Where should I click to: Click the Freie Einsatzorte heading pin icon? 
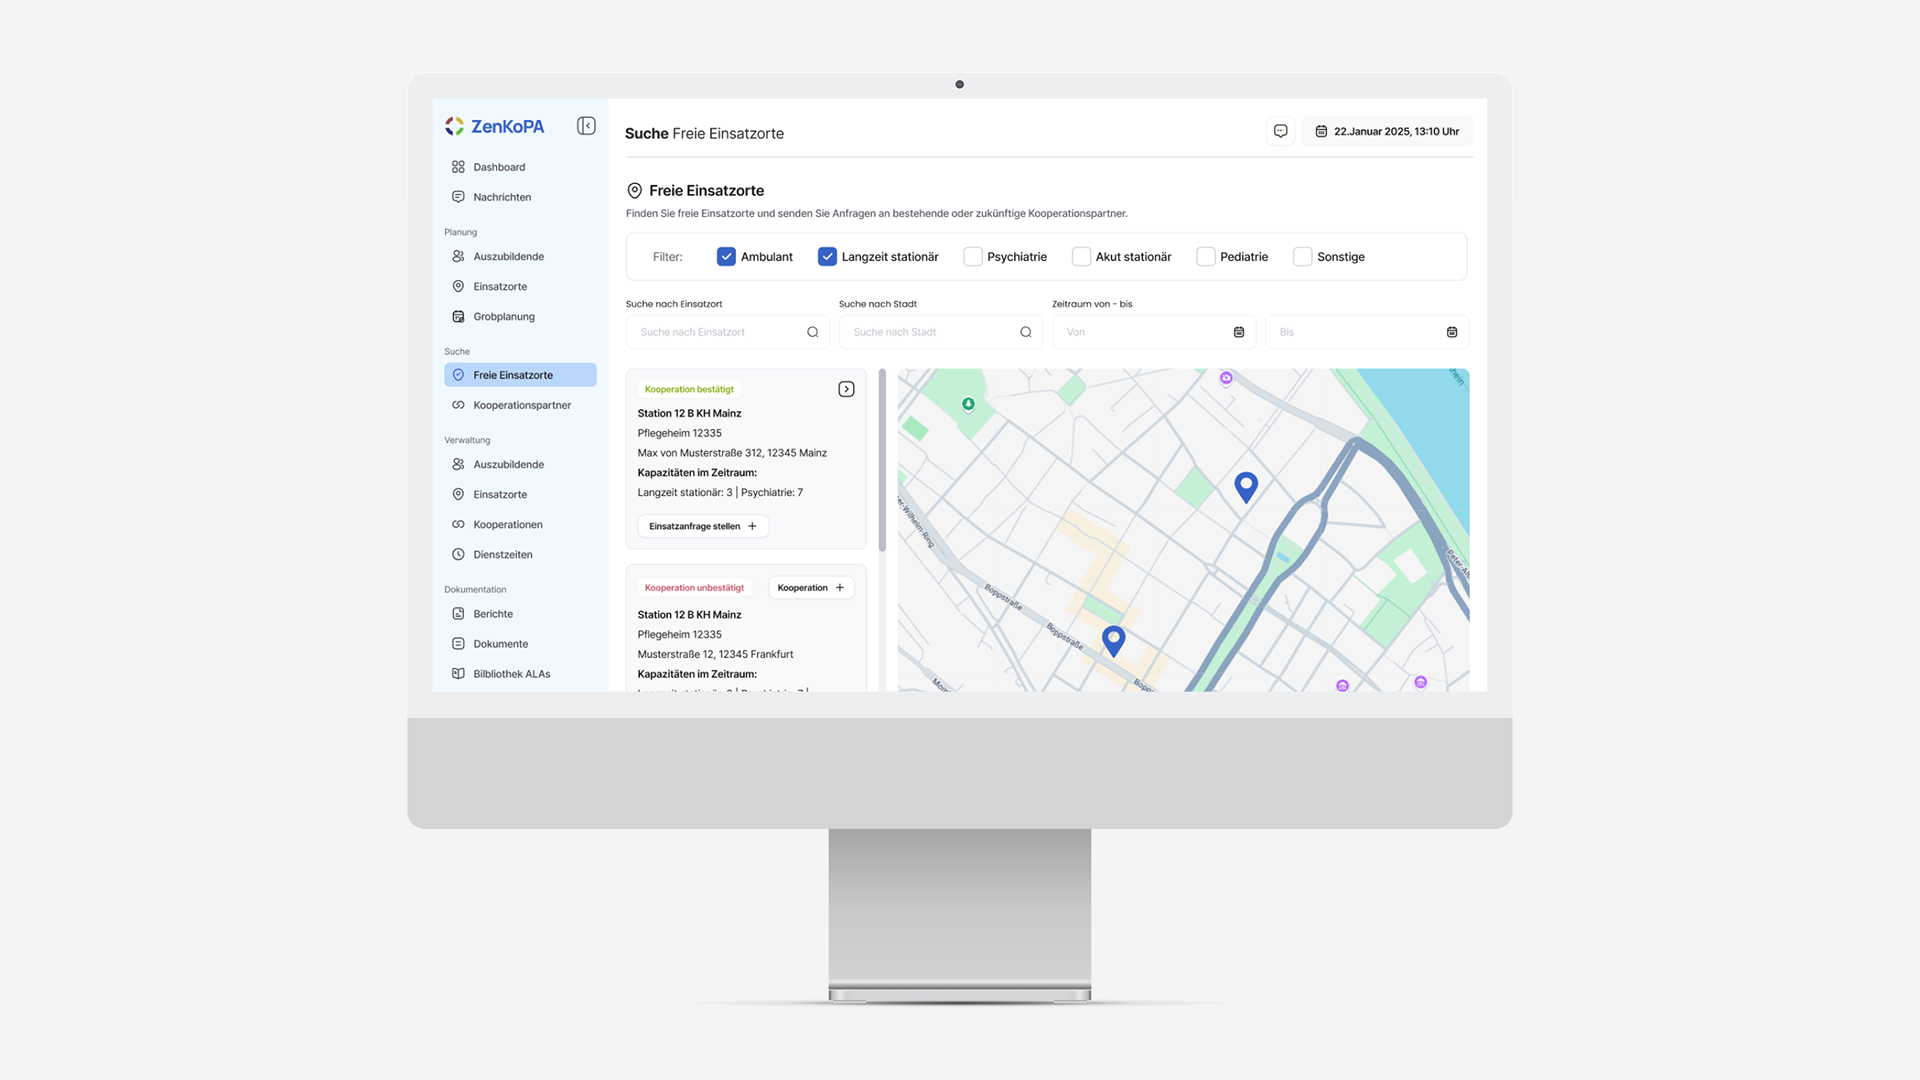tap(634, 190)
